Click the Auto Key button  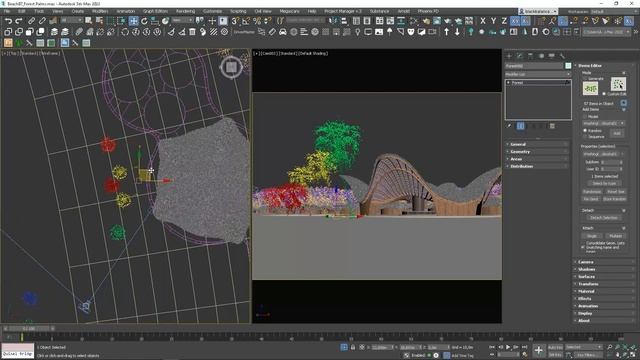555,347
